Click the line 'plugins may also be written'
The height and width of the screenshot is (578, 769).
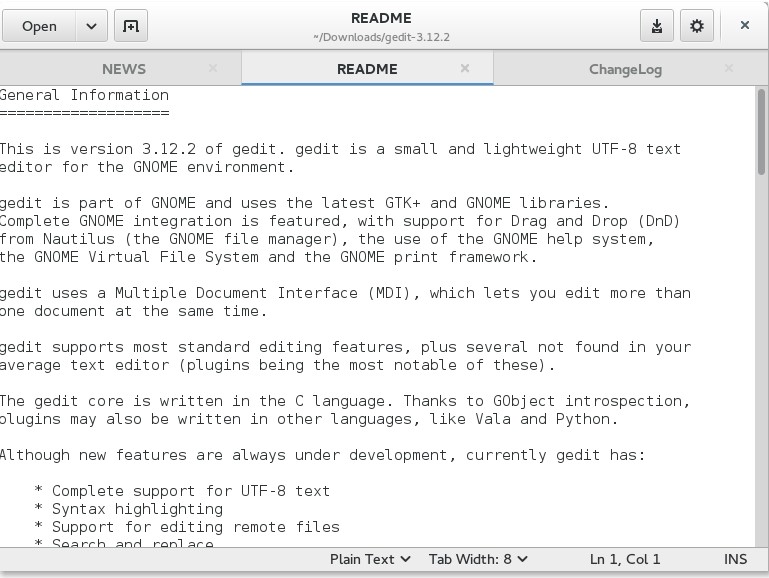[x=309, y=419]
